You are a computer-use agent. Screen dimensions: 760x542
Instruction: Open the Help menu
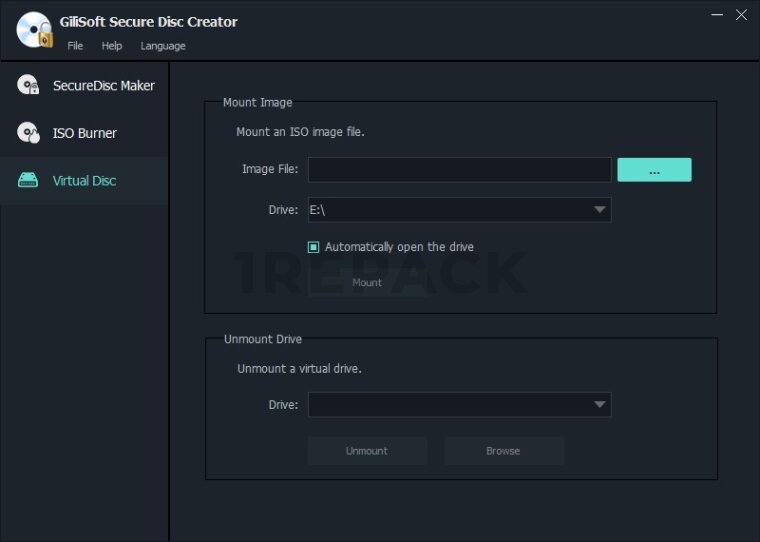click(x=112, y=46)
